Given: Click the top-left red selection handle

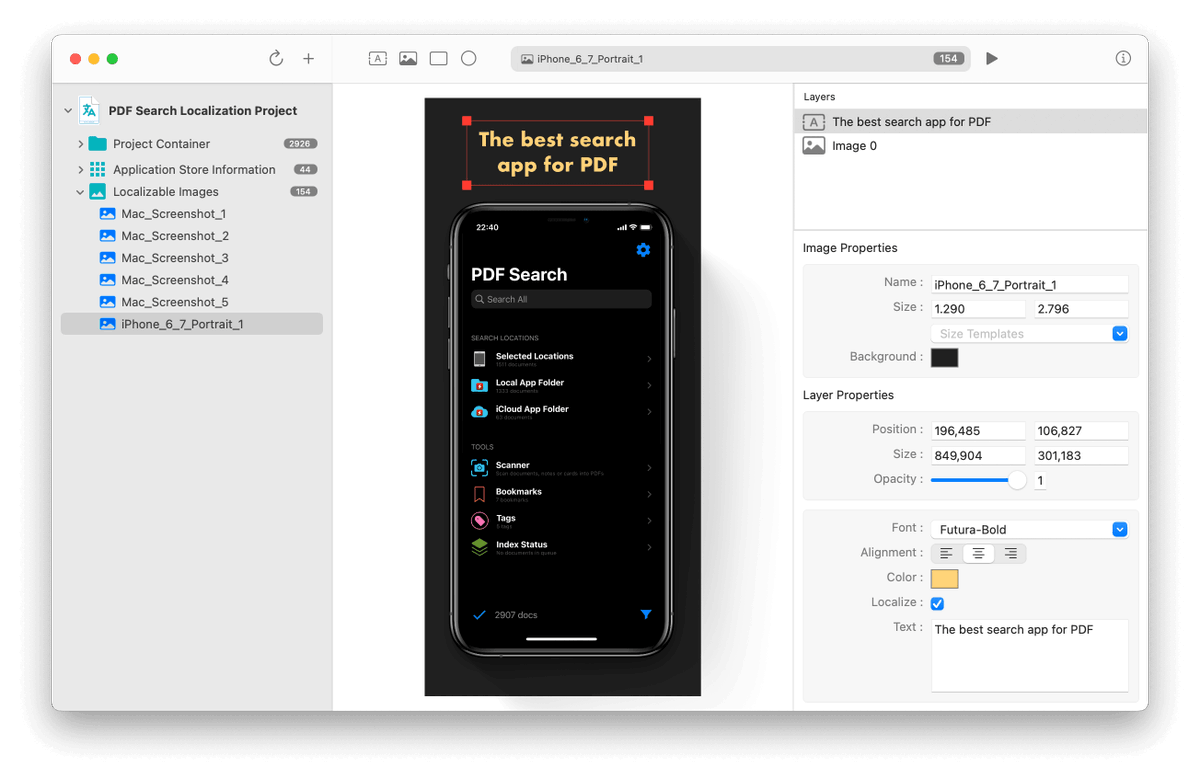Looking at the screenshot, I should tap(466, 120).
